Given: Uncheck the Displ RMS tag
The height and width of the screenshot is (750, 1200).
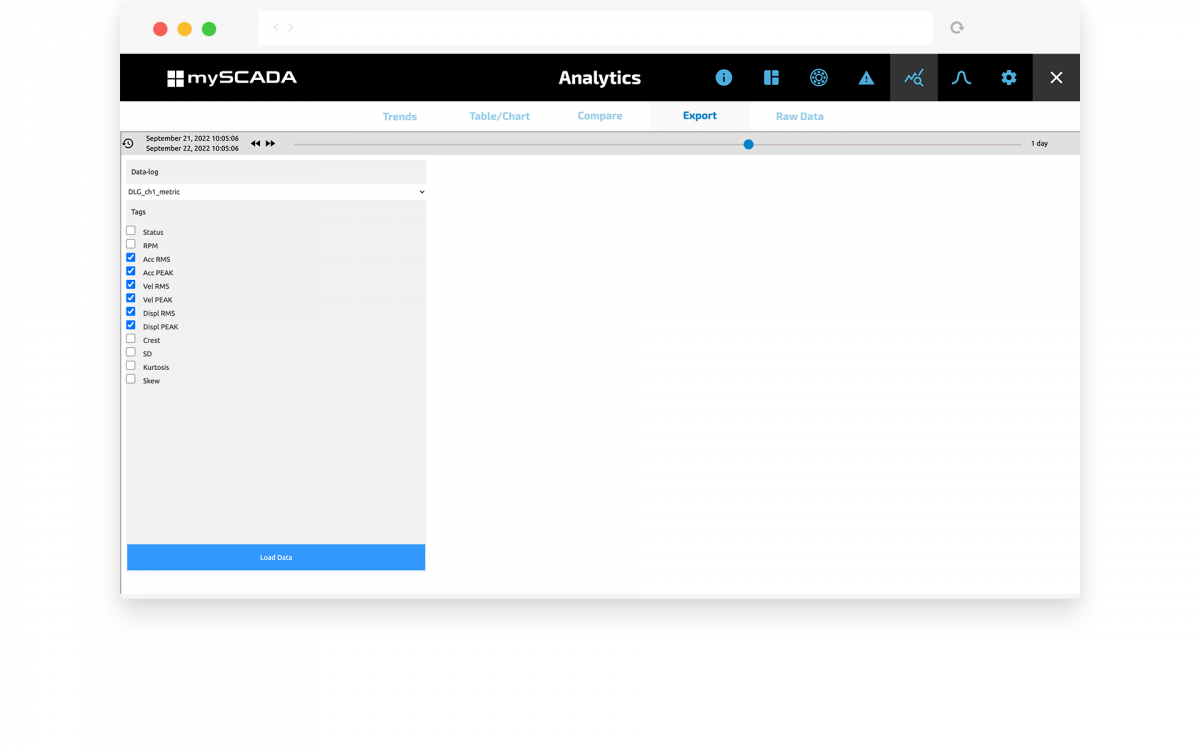Looking at the screenshot, I should 131,312.
